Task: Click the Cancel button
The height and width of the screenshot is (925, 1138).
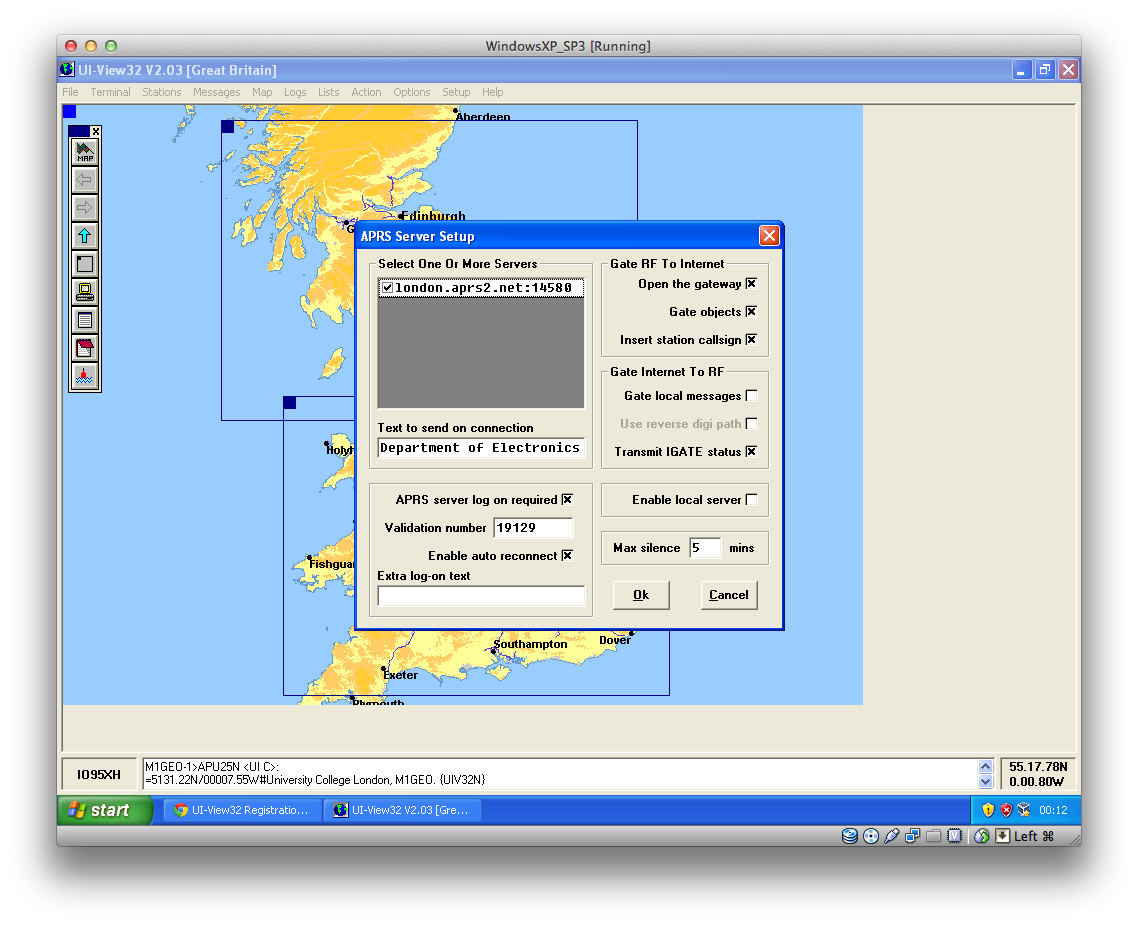Action: pos(729,595)
